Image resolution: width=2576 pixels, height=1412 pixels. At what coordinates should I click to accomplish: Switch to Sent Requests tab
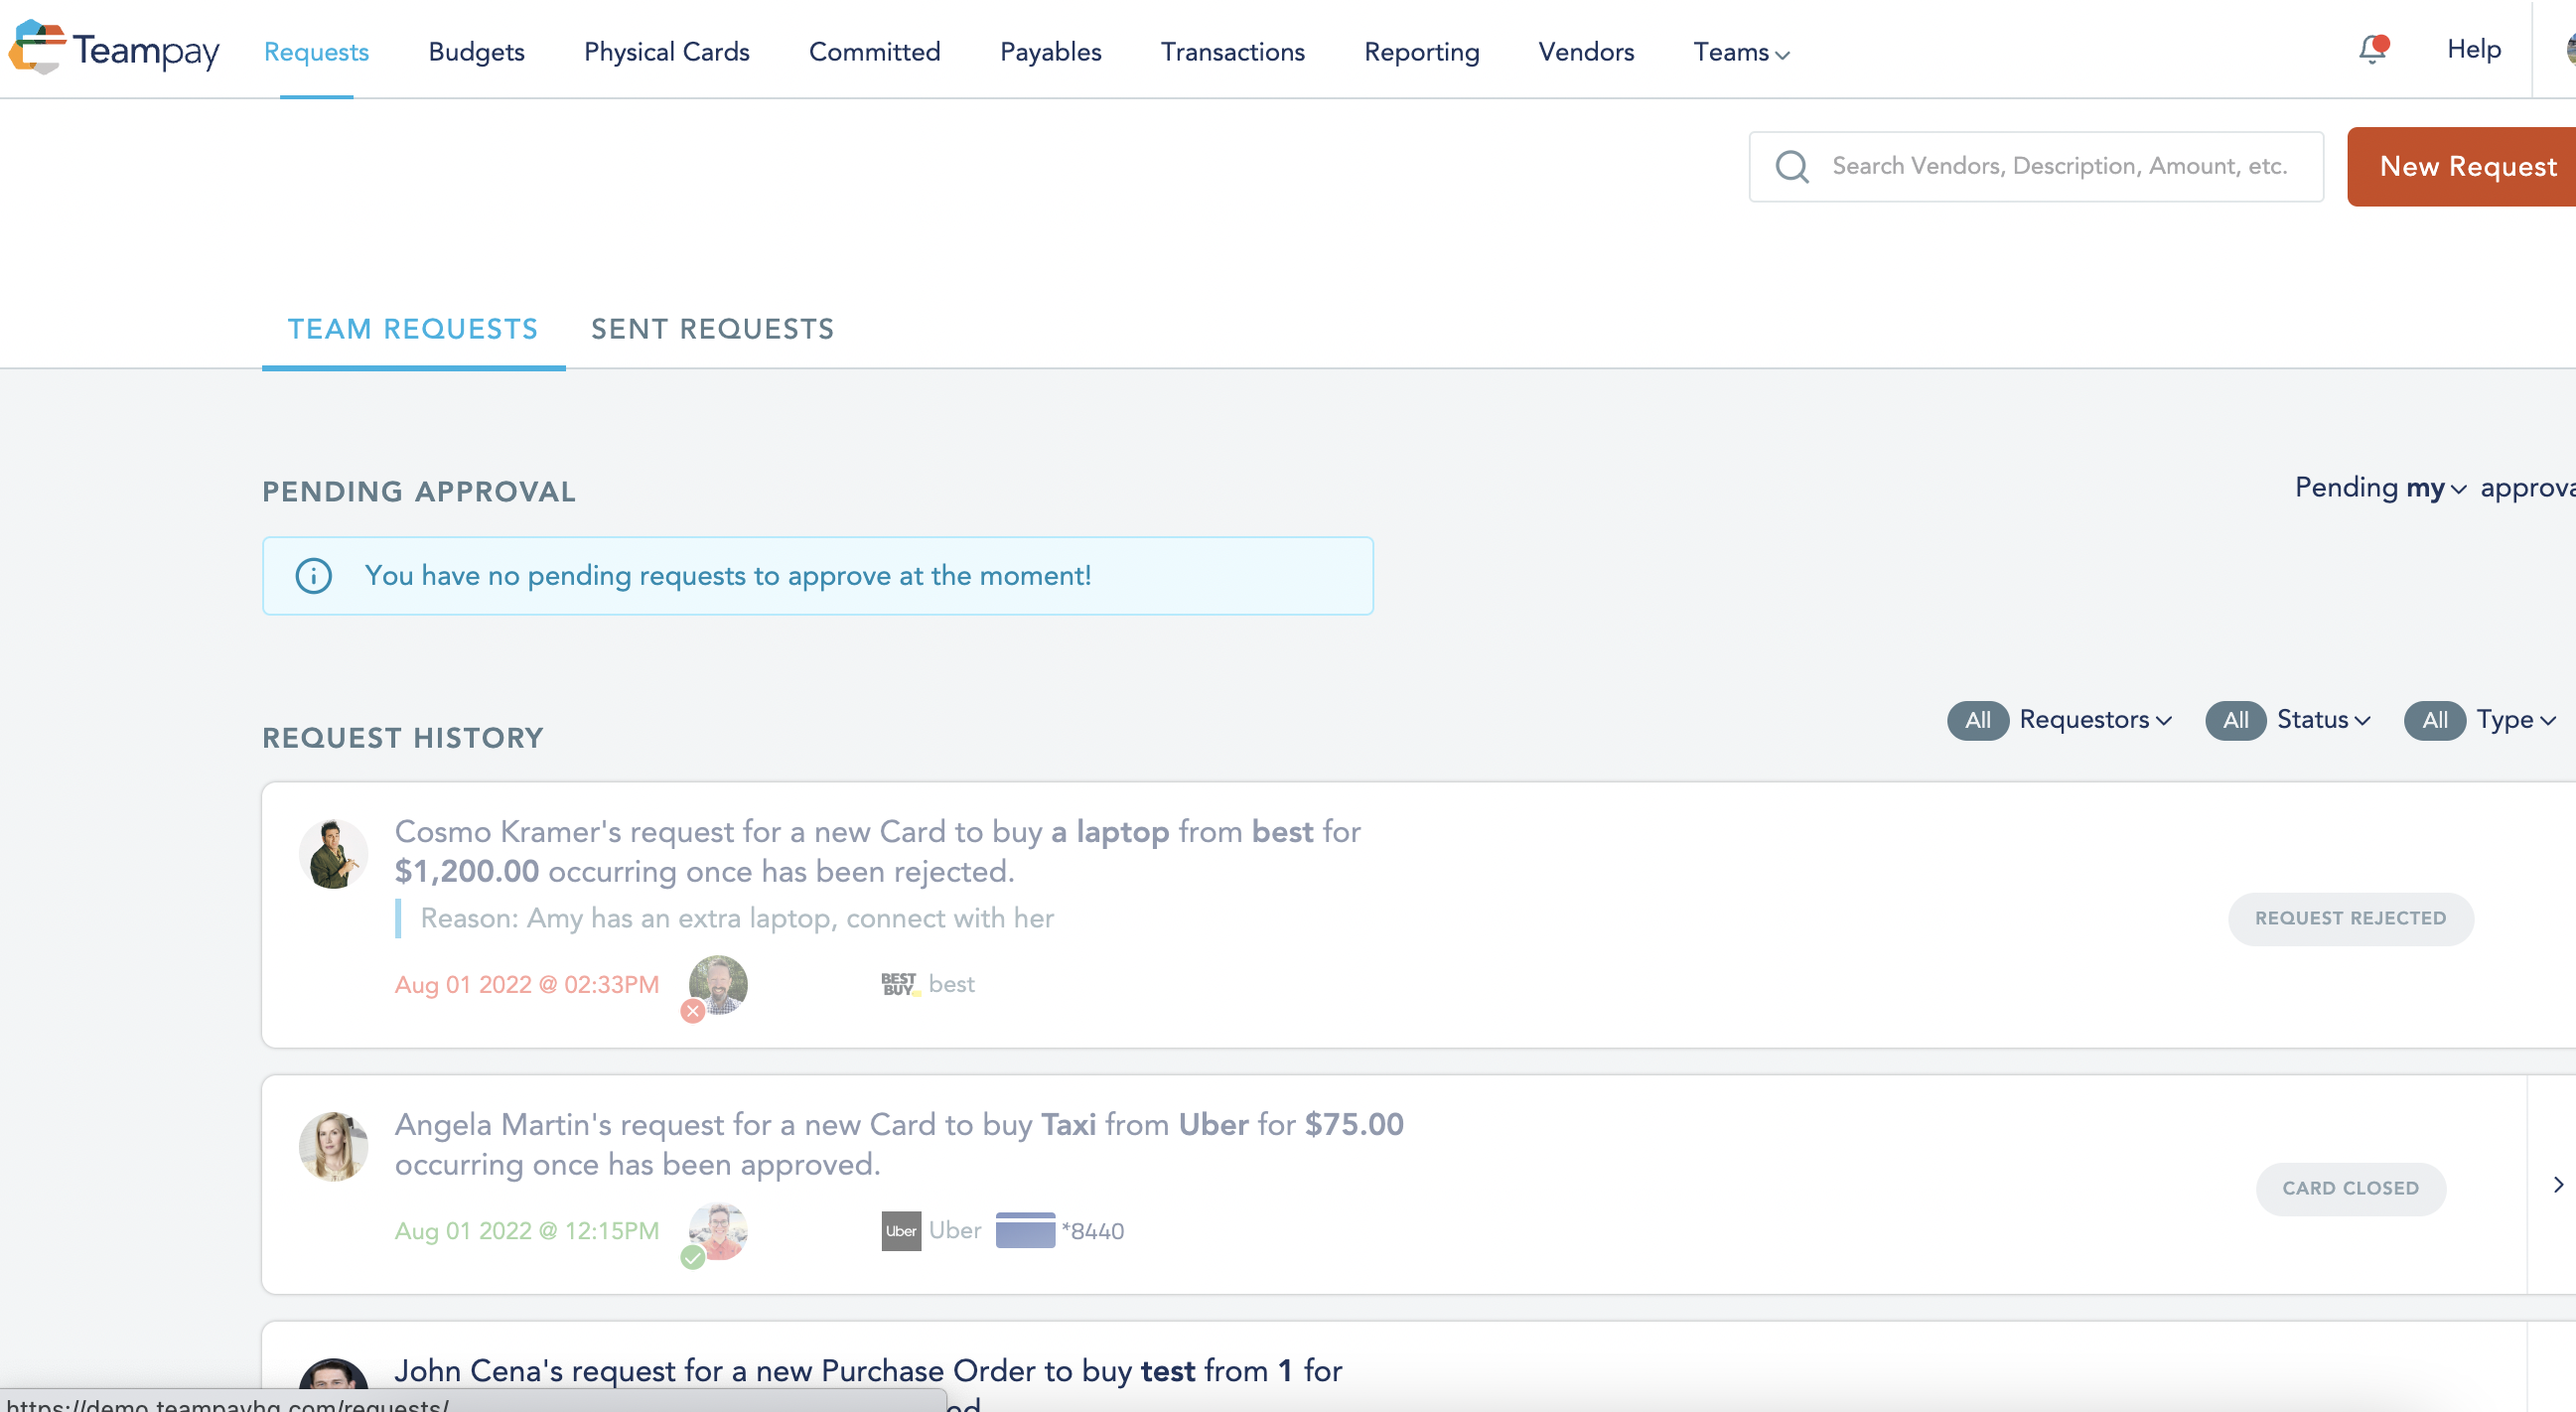[712, 330]
